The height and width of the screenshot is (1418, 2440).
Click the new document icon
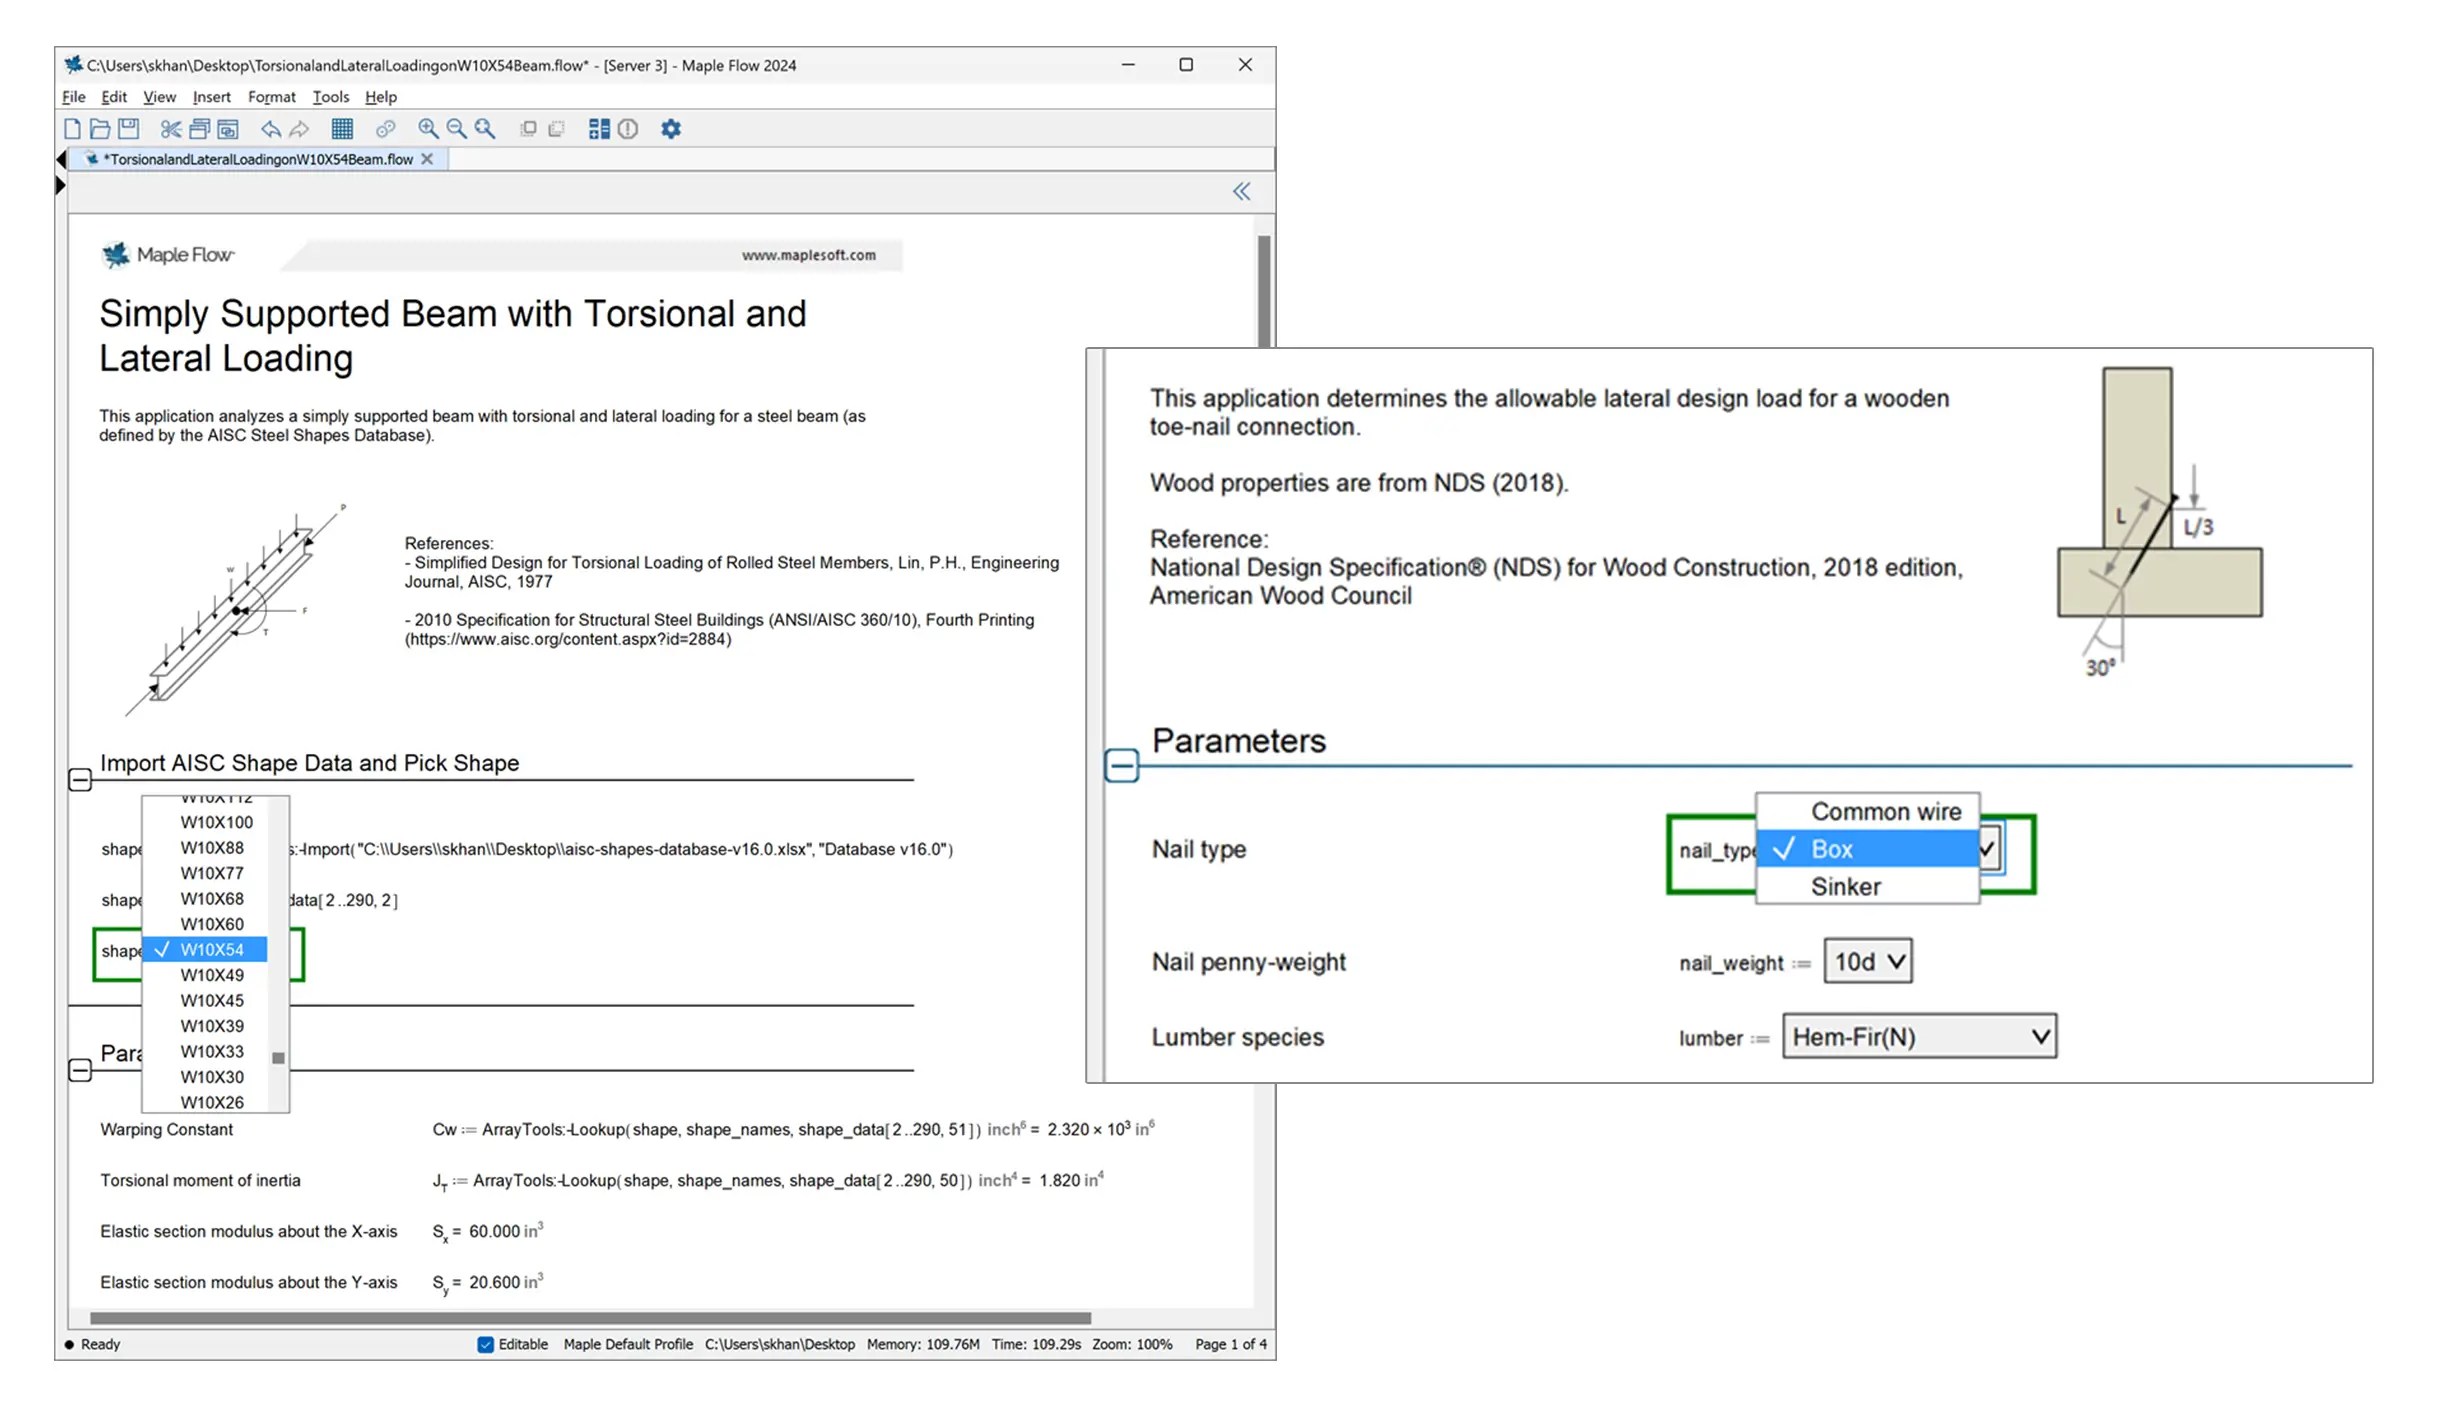click(72, 129)
